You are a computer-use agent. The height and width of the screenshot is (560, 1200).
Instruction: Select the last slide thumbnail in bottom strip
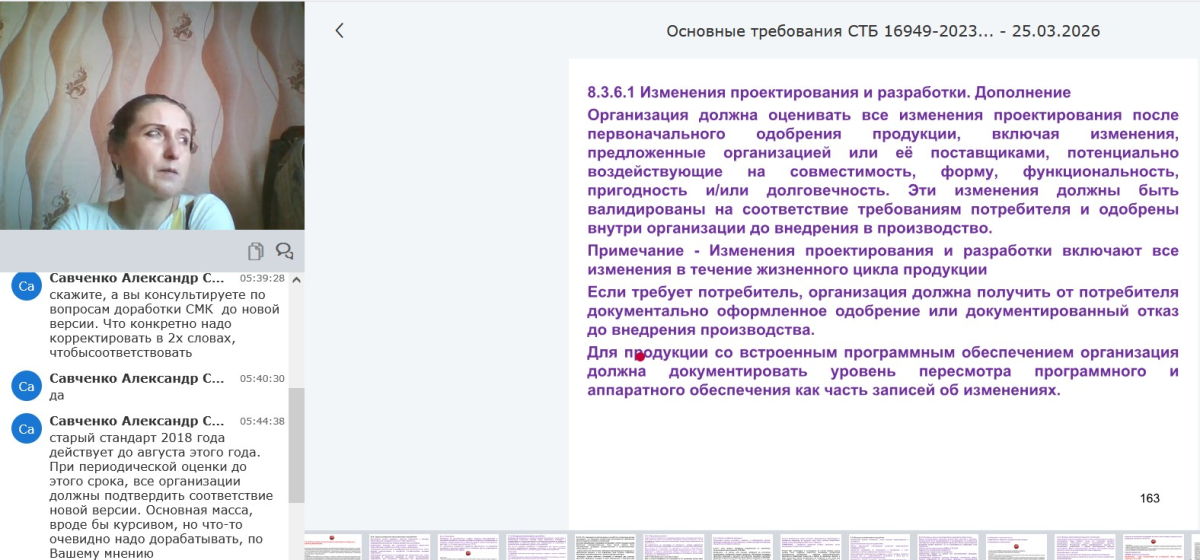coord(1155,546)
